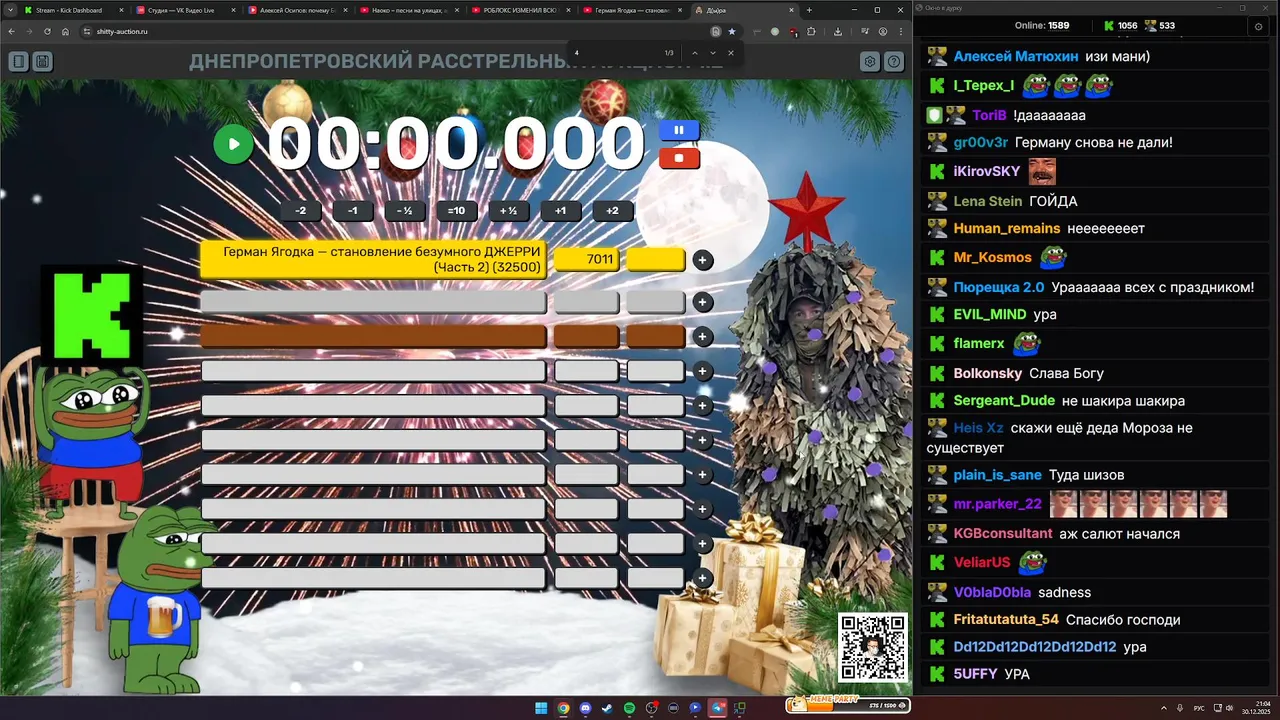Viewport: 1280px width, 720px height.
Task: Switch to the Наоко — песни на улицах tab
Action: pyautogui.click(x=409, y=10)
